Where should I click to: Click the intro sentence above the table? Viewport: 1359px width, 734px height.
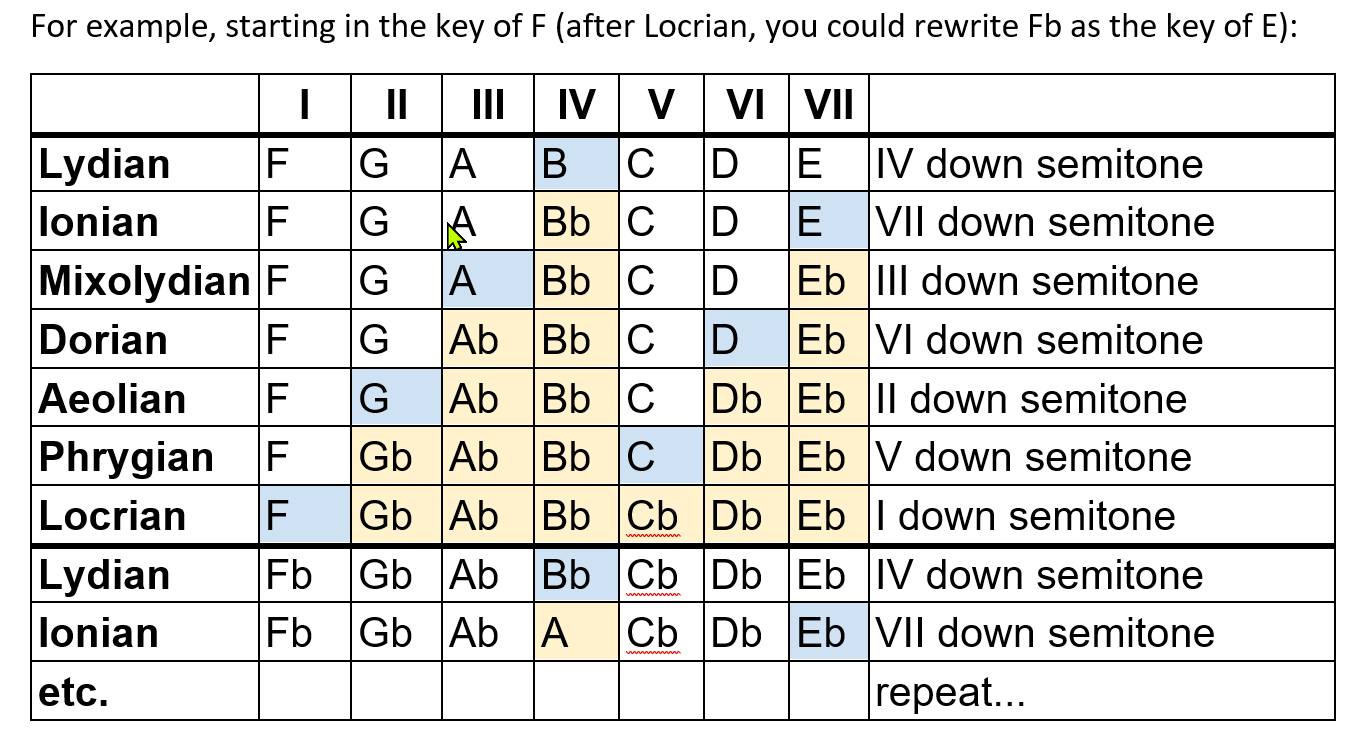664,25
